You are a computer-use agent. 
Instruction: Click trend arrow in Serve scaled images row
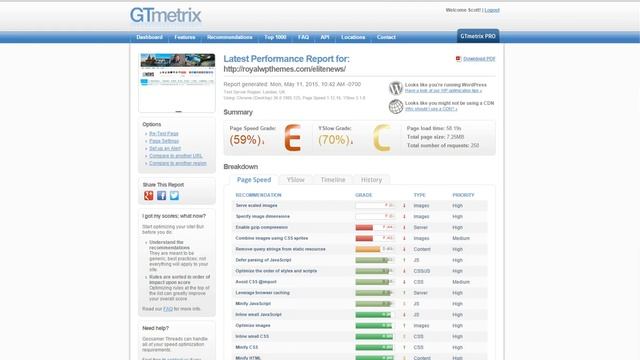click(404, 206)
